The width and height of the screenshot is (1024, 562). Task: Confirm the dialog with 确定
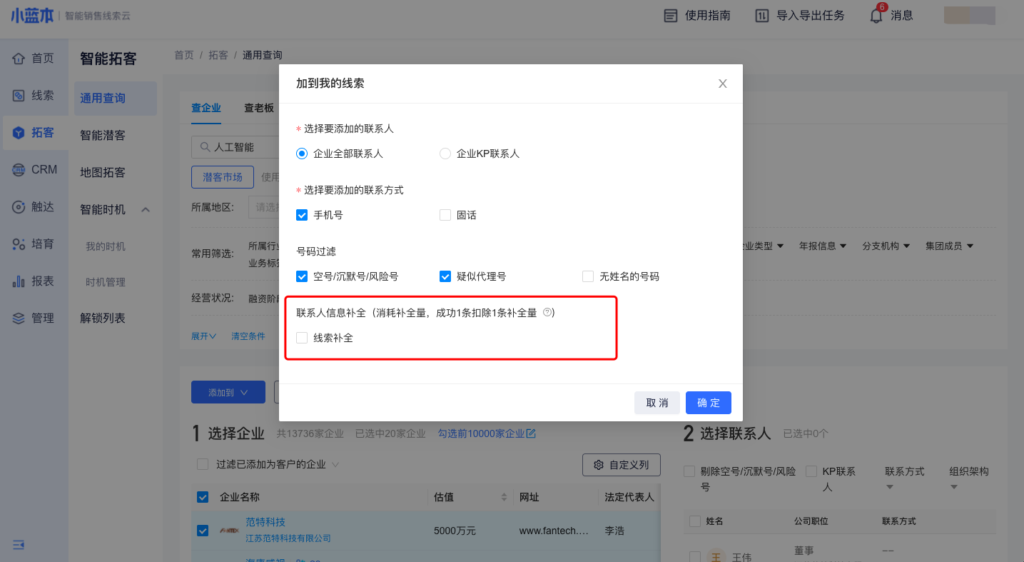[x=708, y=402]
